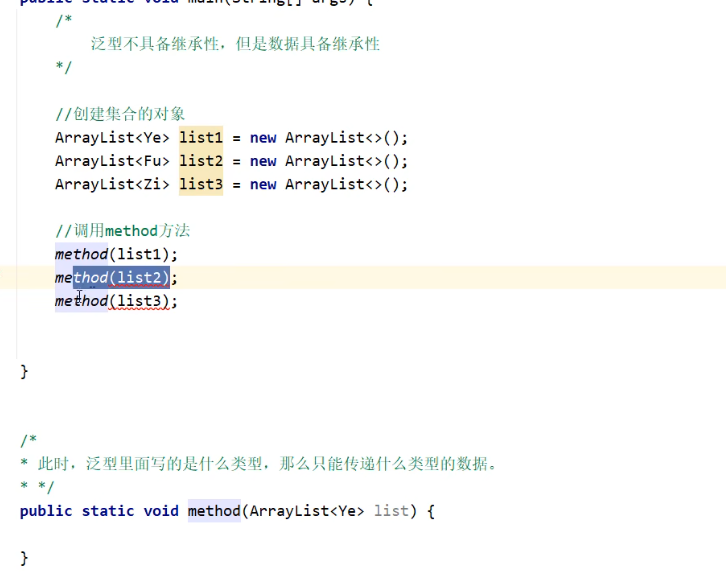Click the list1 variable declaration
Screen dimensions: 726x586
pos(201,138)
